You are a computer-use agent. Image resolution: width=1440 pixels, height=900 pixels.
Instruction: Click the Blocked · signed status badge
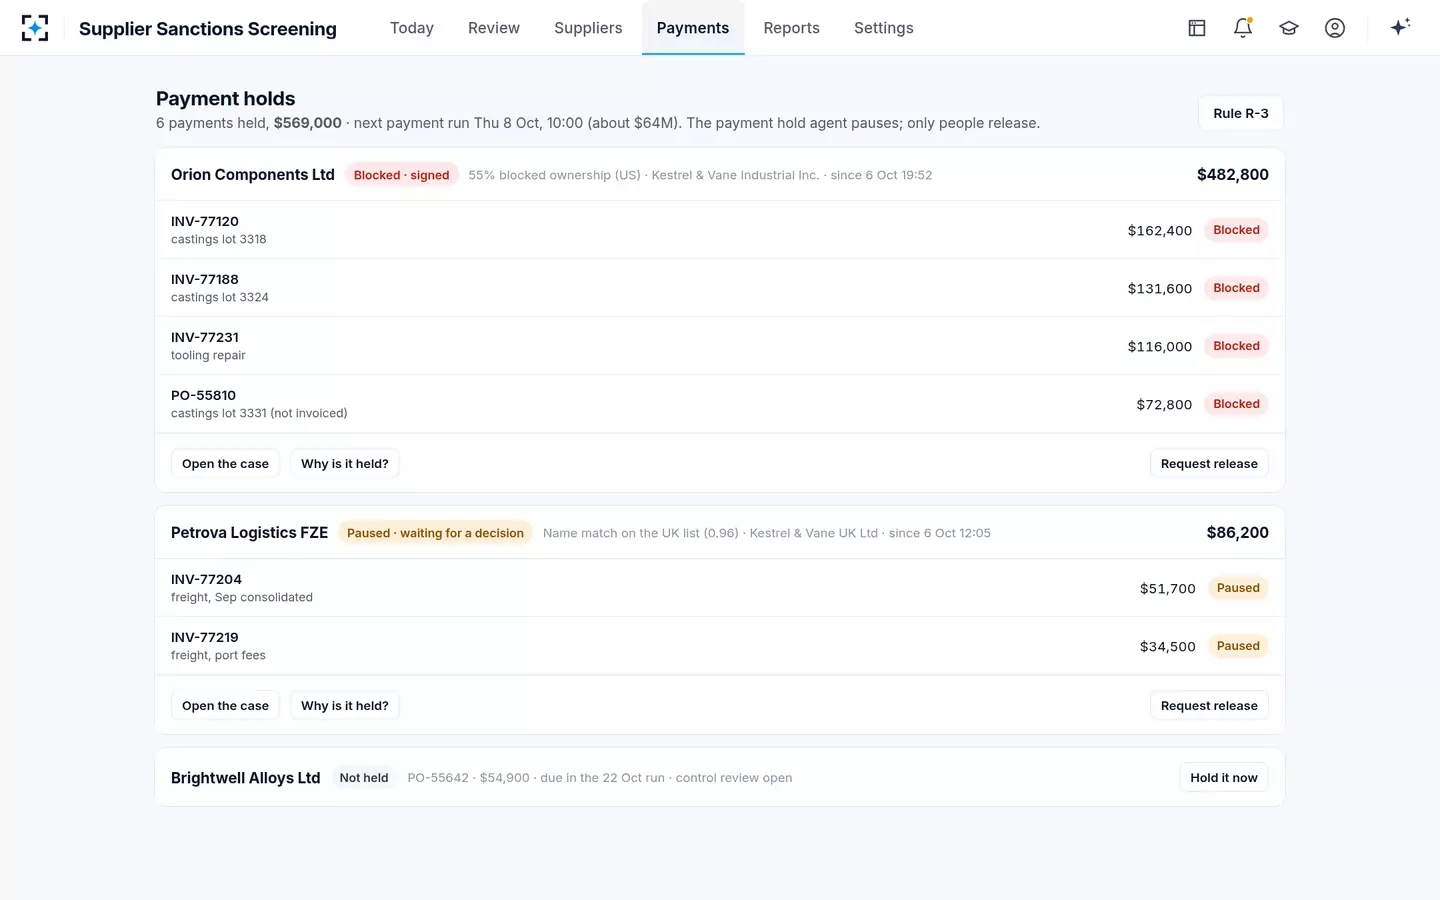pos(401,175)
